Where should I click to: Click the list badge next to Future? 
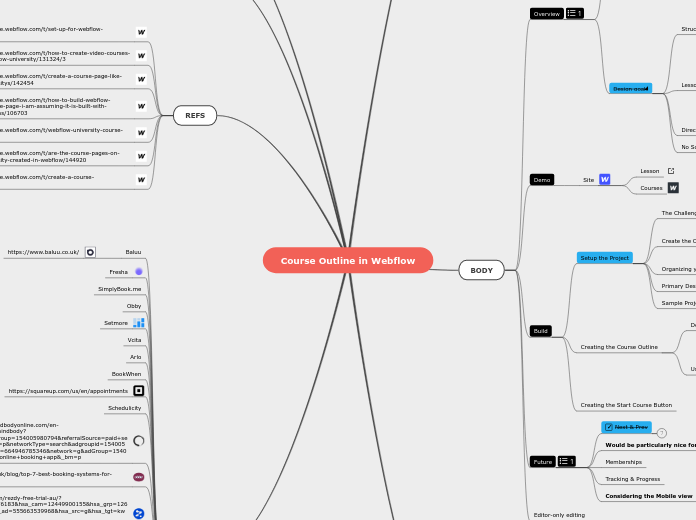click(567, 461)
